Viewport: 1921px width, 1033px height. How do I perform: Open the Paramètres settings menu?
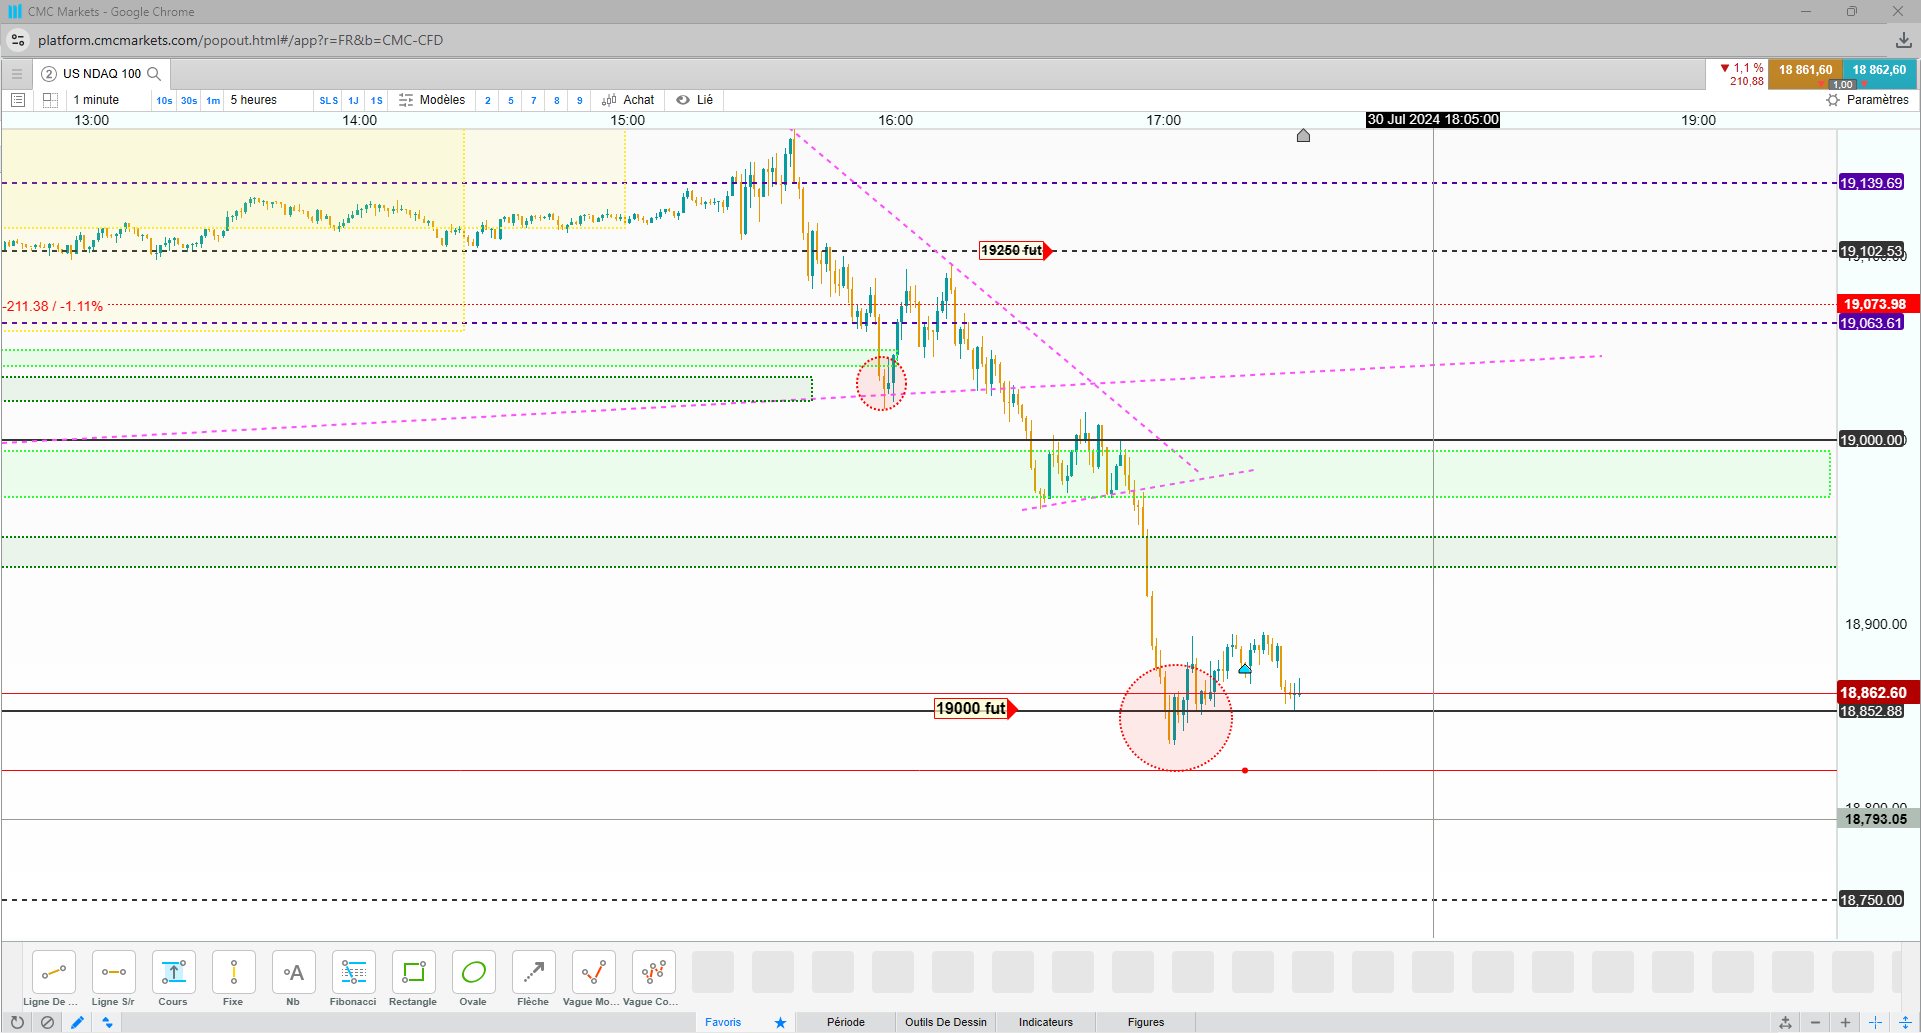1868,100
